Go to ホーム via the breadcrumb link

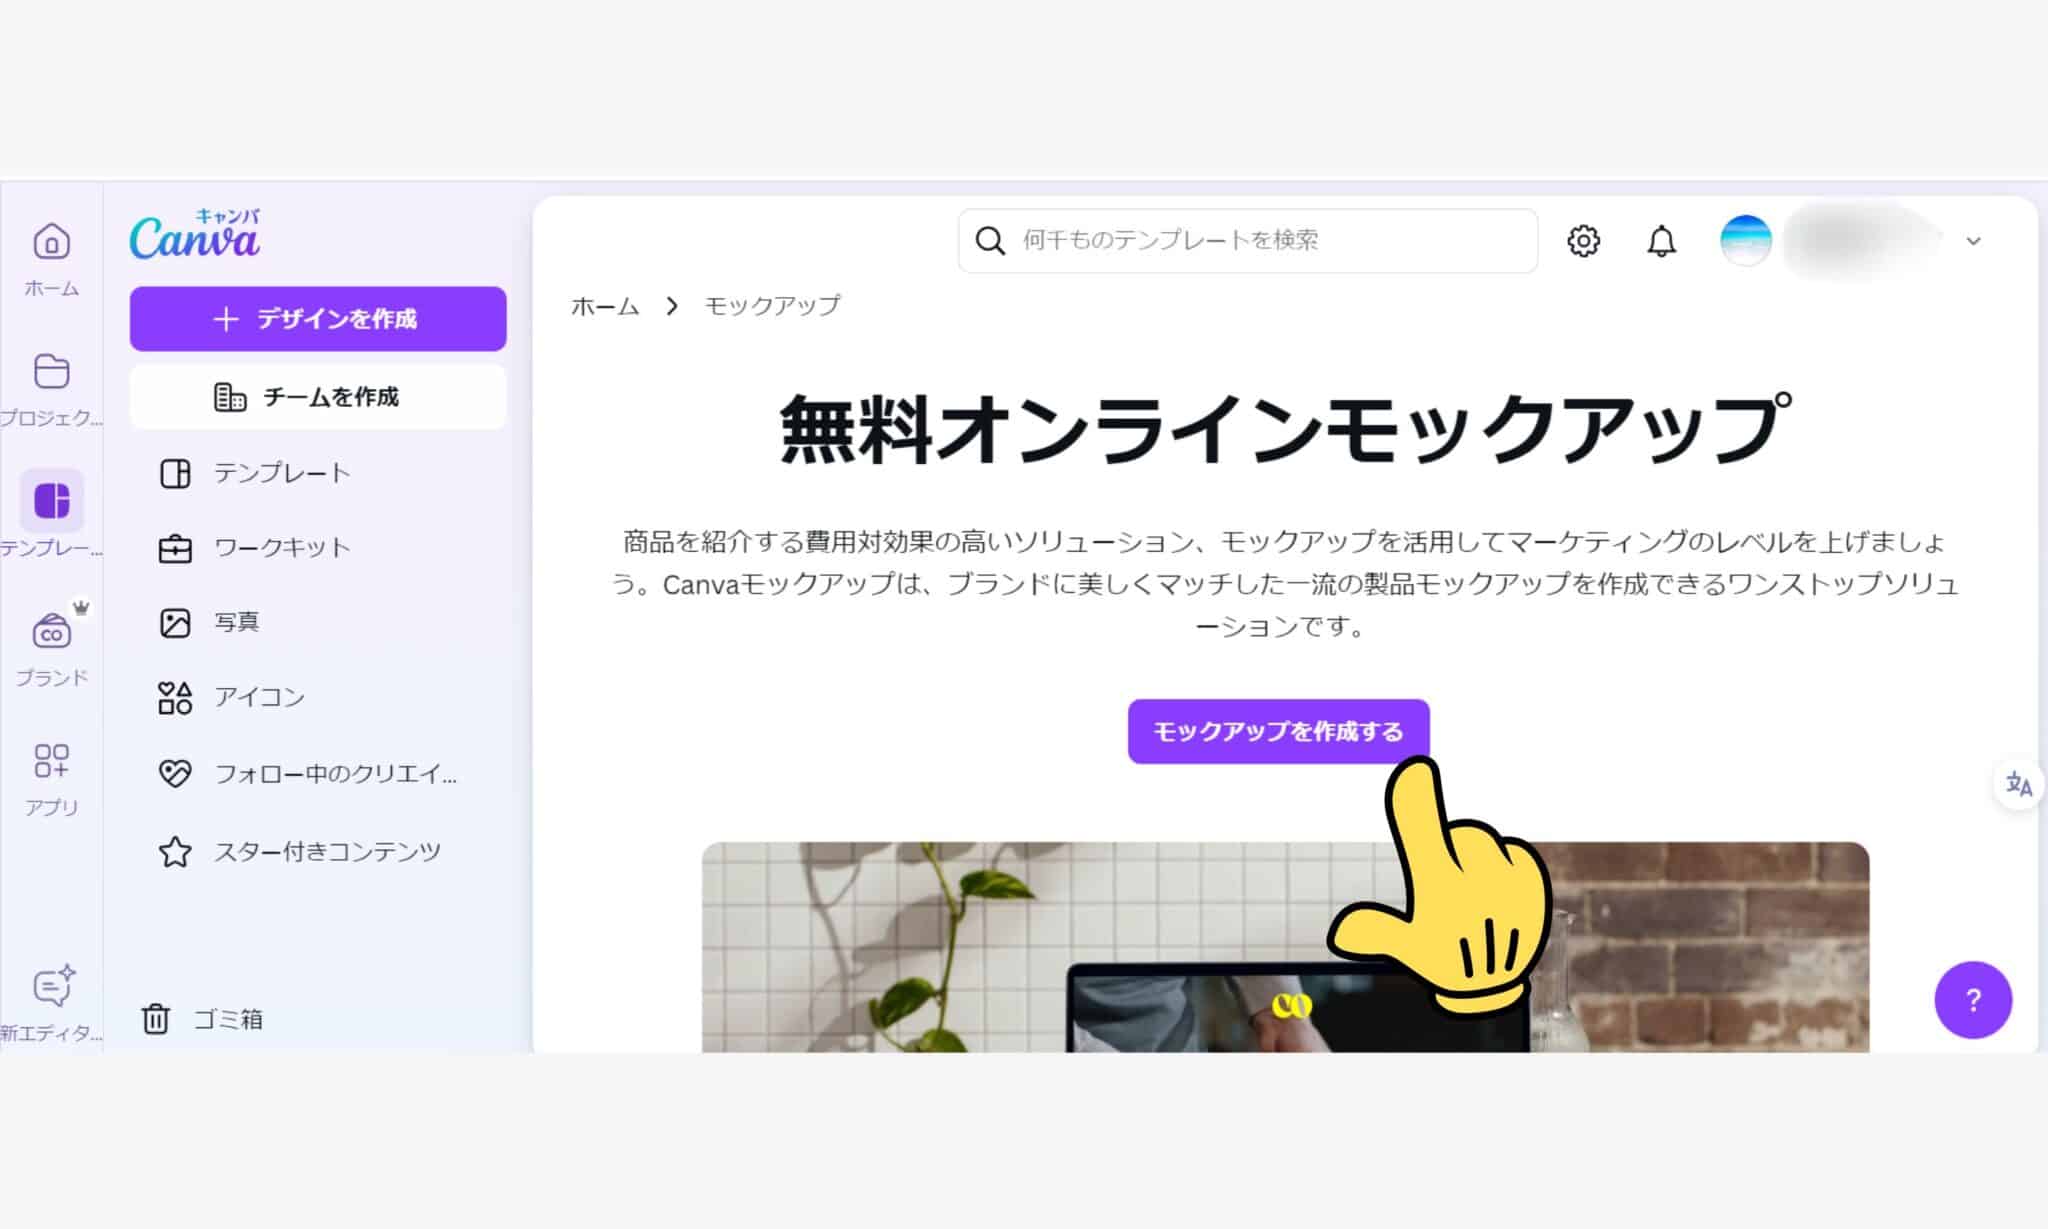point(605,306)
